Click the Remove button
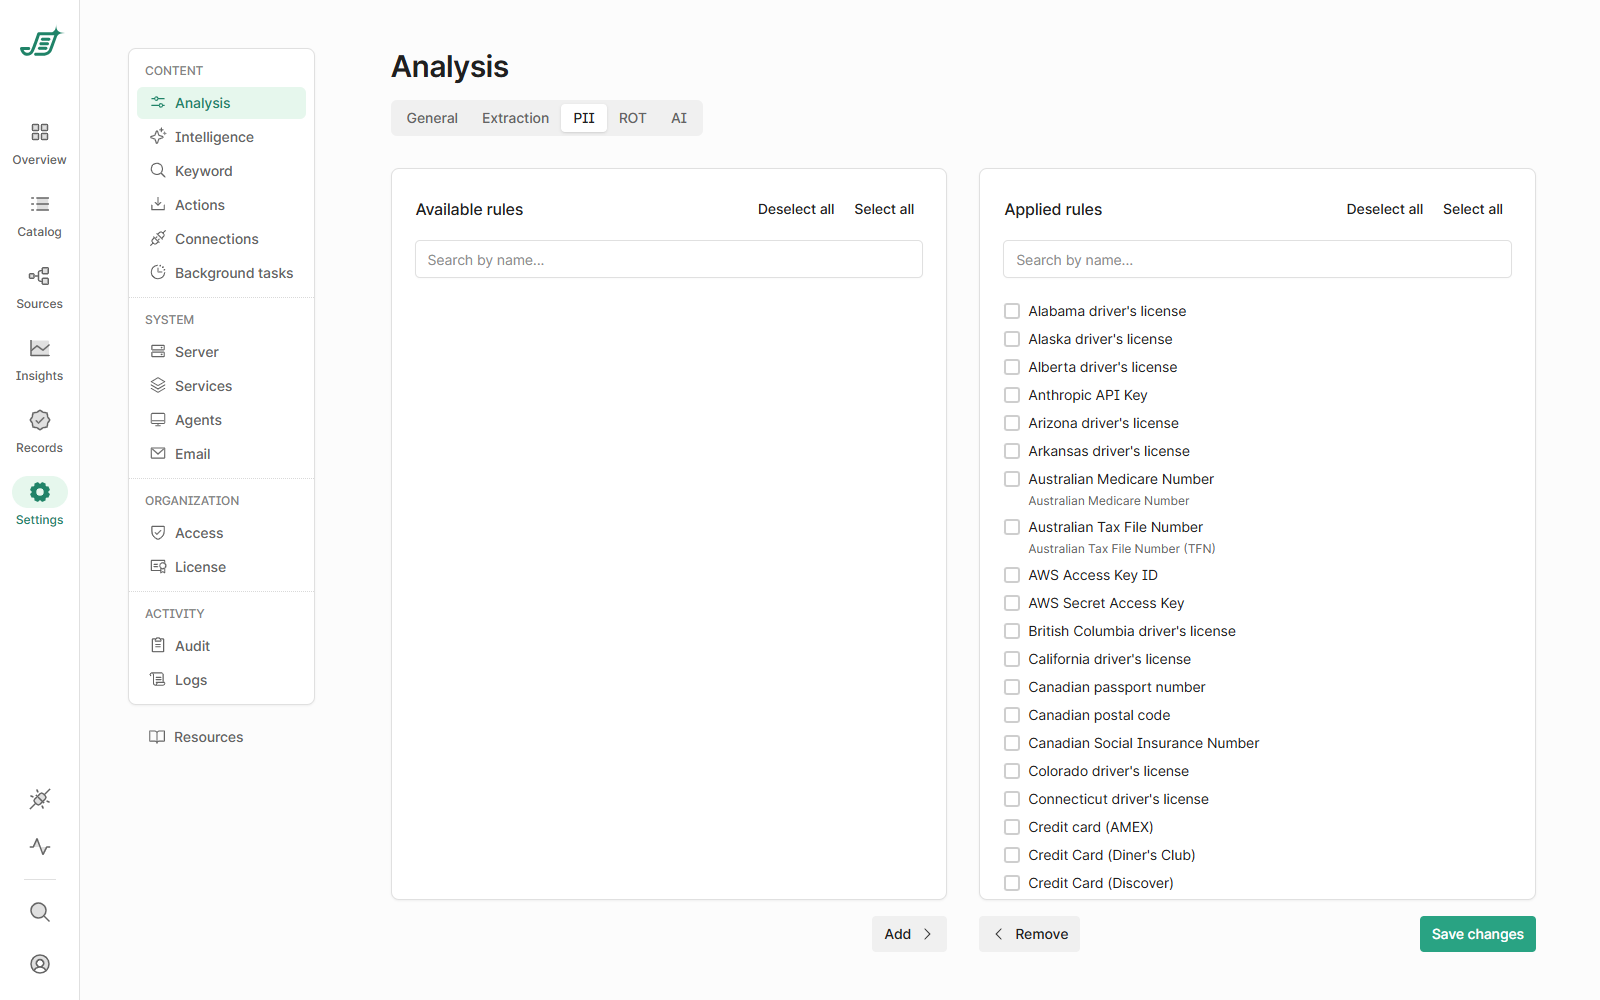This screenshot has width=1600, height=1000. (1029, 934)
